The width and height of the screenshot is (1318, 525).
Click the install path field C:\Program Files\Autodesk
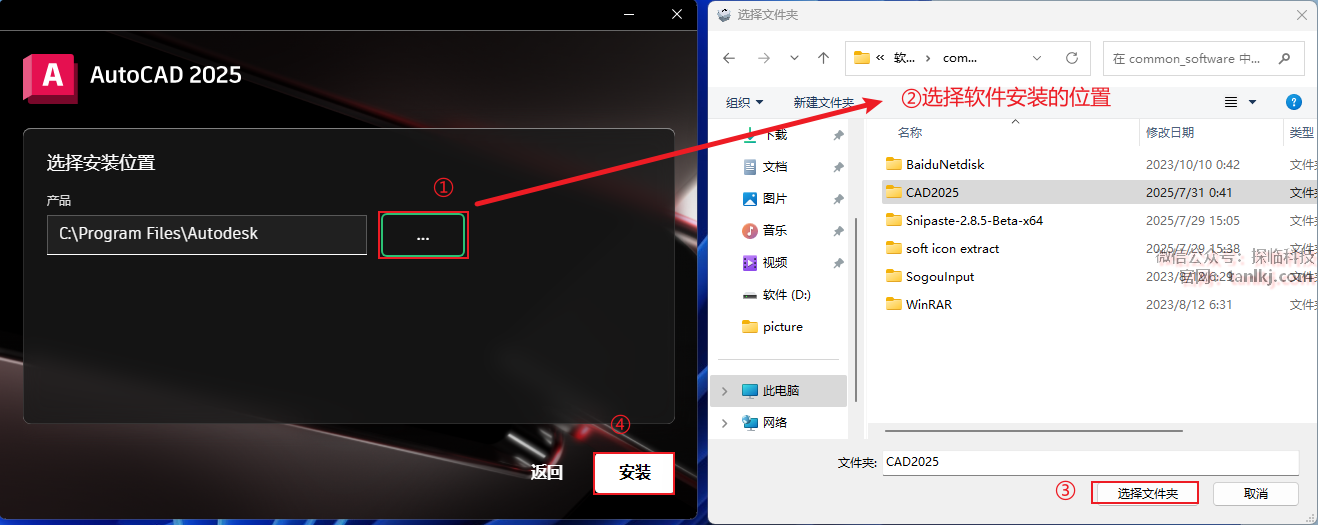click(x=207, y=234)
